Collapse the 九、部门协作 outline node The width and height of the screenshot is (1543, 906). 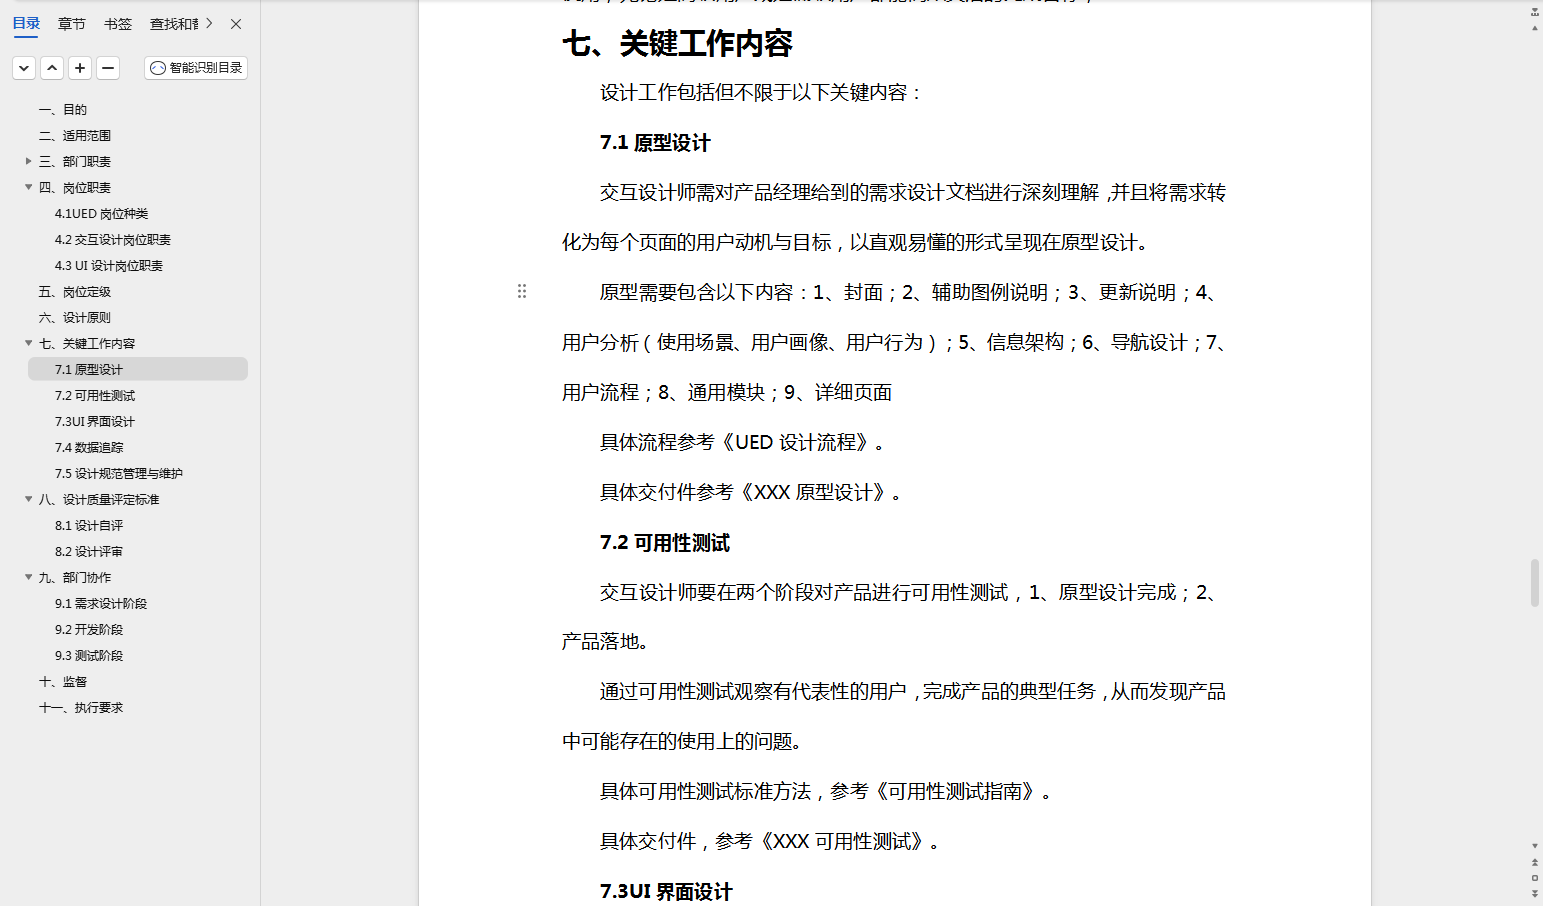point(29,577)
